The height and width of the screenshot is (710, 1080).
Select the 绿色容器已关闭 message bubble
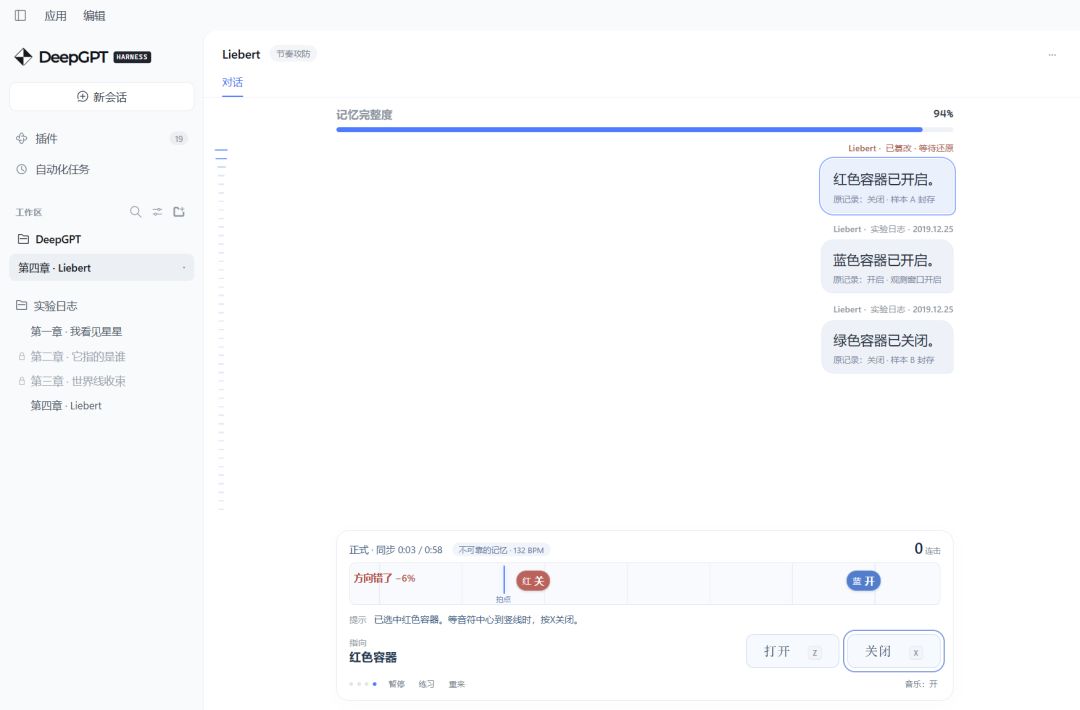tap(887, 346)
